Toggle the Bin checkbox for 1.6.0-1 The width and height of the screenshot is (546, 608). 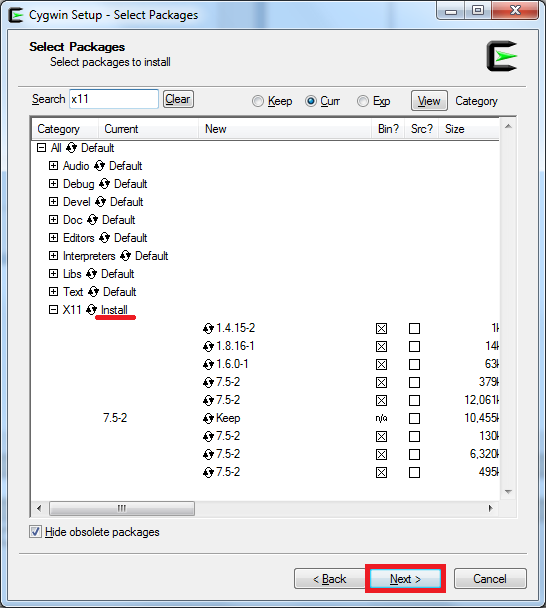[381, 364]
